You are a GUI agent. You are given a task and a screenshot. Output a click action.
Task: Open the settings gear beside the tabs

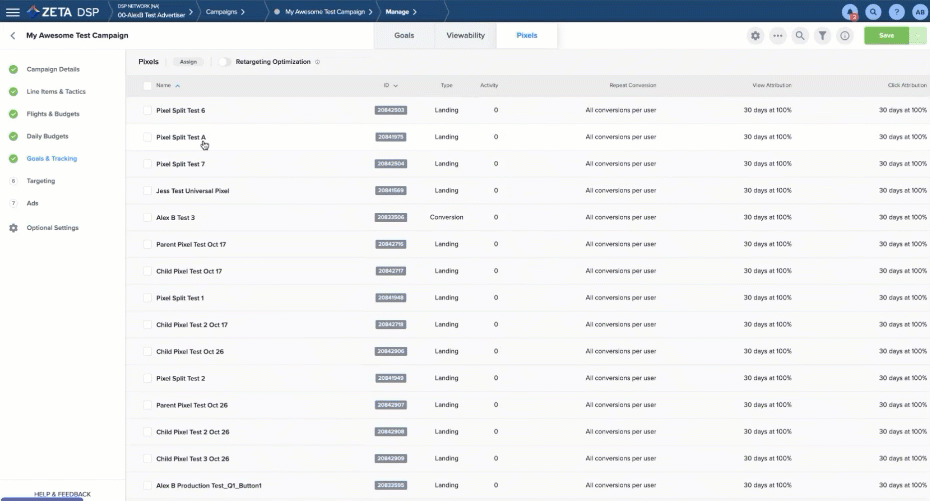[755, 36]
